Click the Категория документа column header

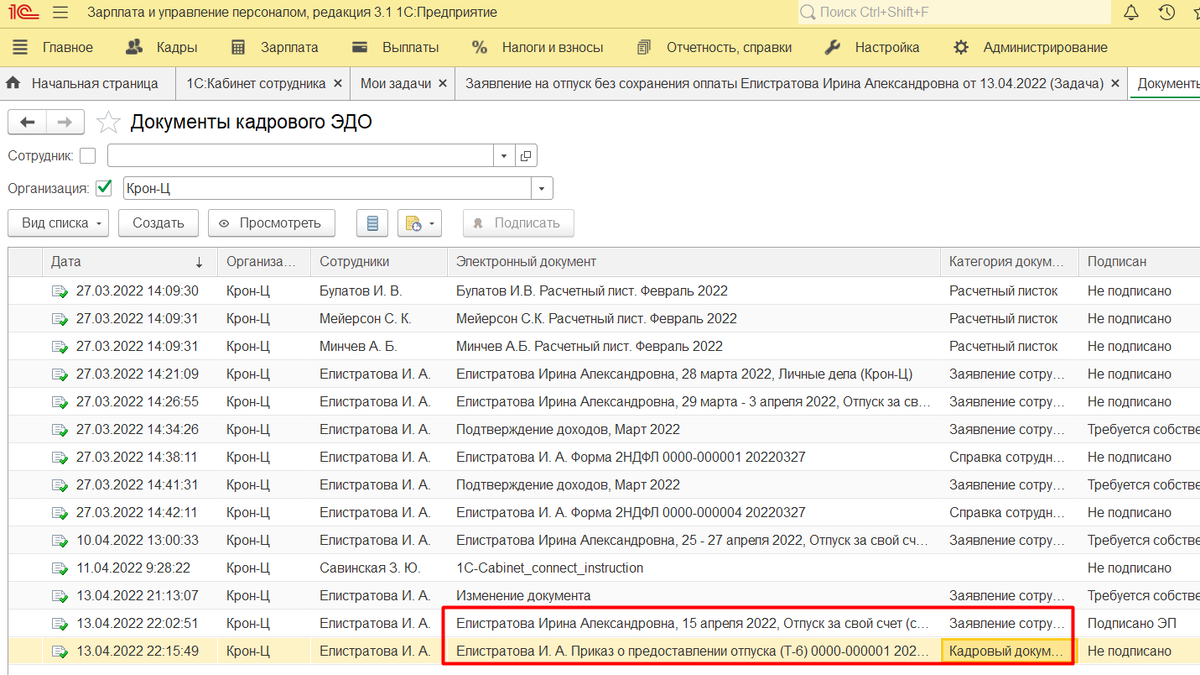(x=1009, y=262)
